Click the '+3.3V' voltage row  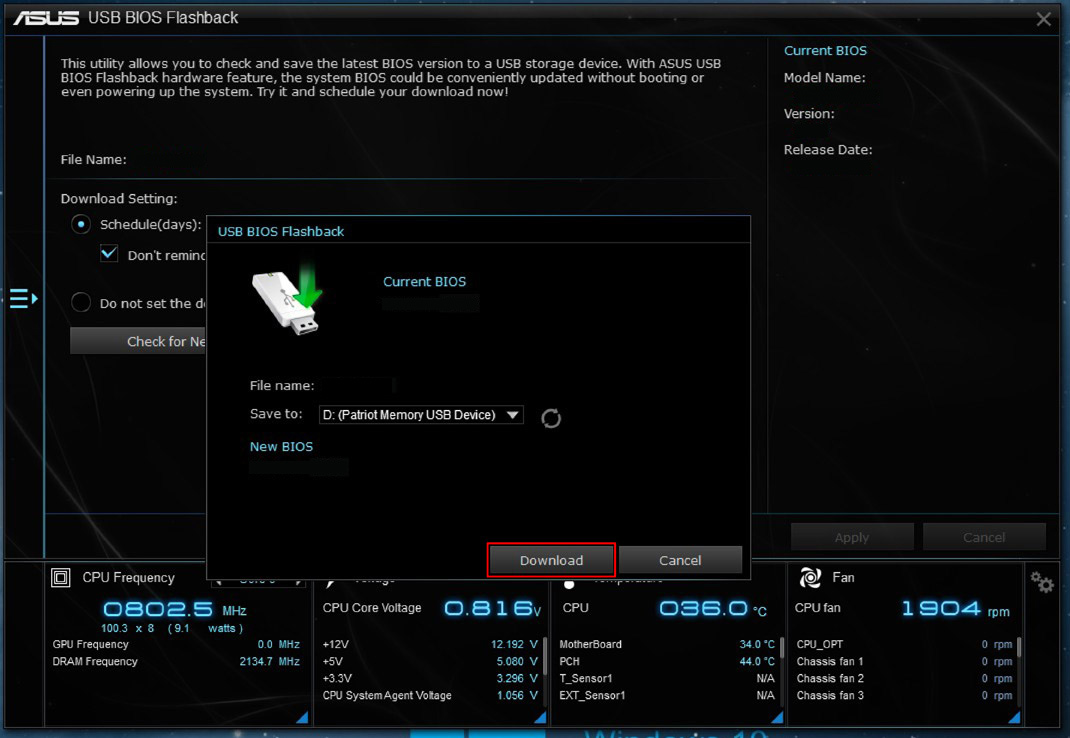pos(430,679)
